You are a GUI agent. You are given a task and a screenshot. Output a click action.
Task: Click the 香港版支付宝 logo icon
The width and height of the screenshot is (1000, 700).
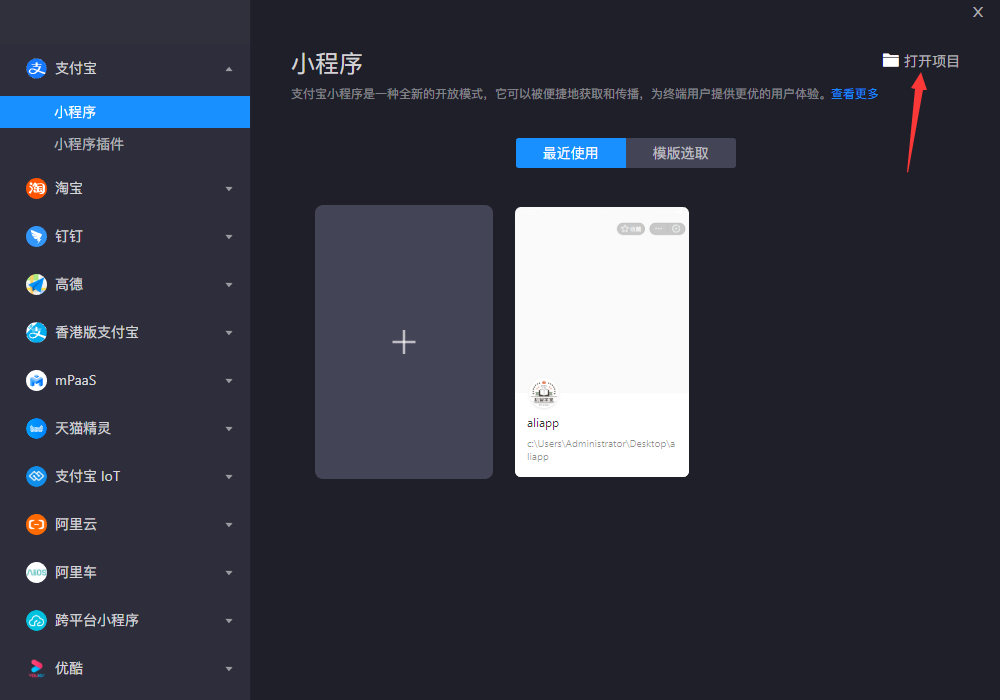click(x=36, y=332)
